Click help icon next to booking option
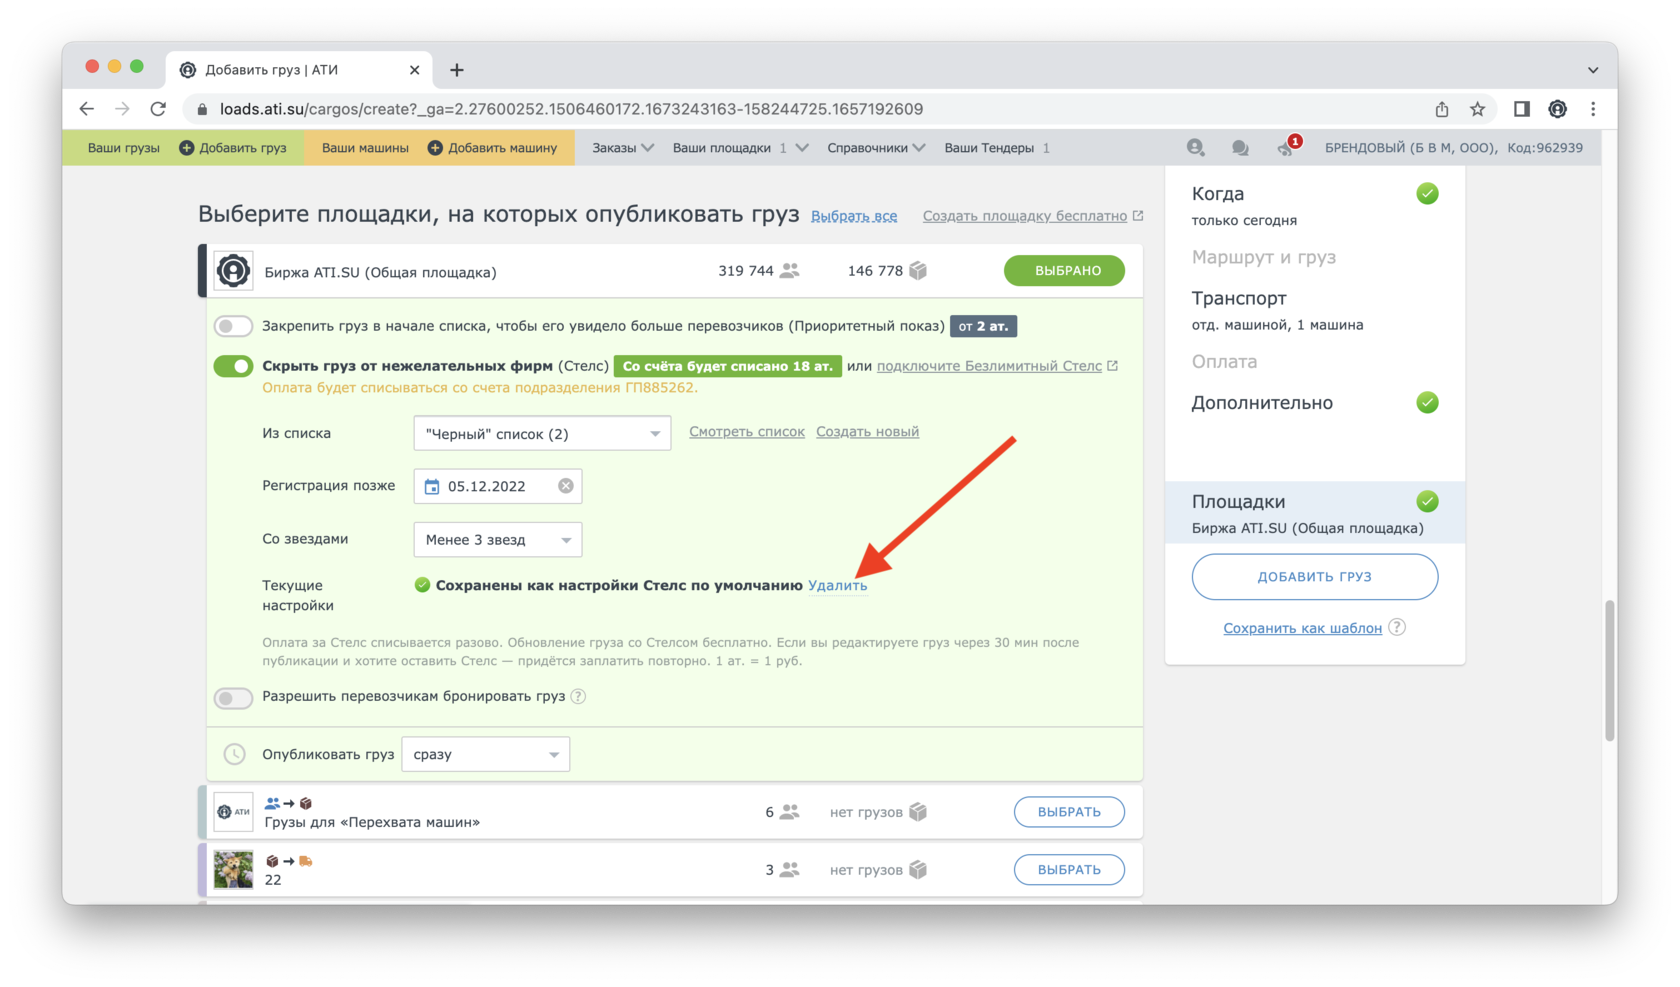Image resolution: width=1680 pixels, height=987 pixels. 578,696
